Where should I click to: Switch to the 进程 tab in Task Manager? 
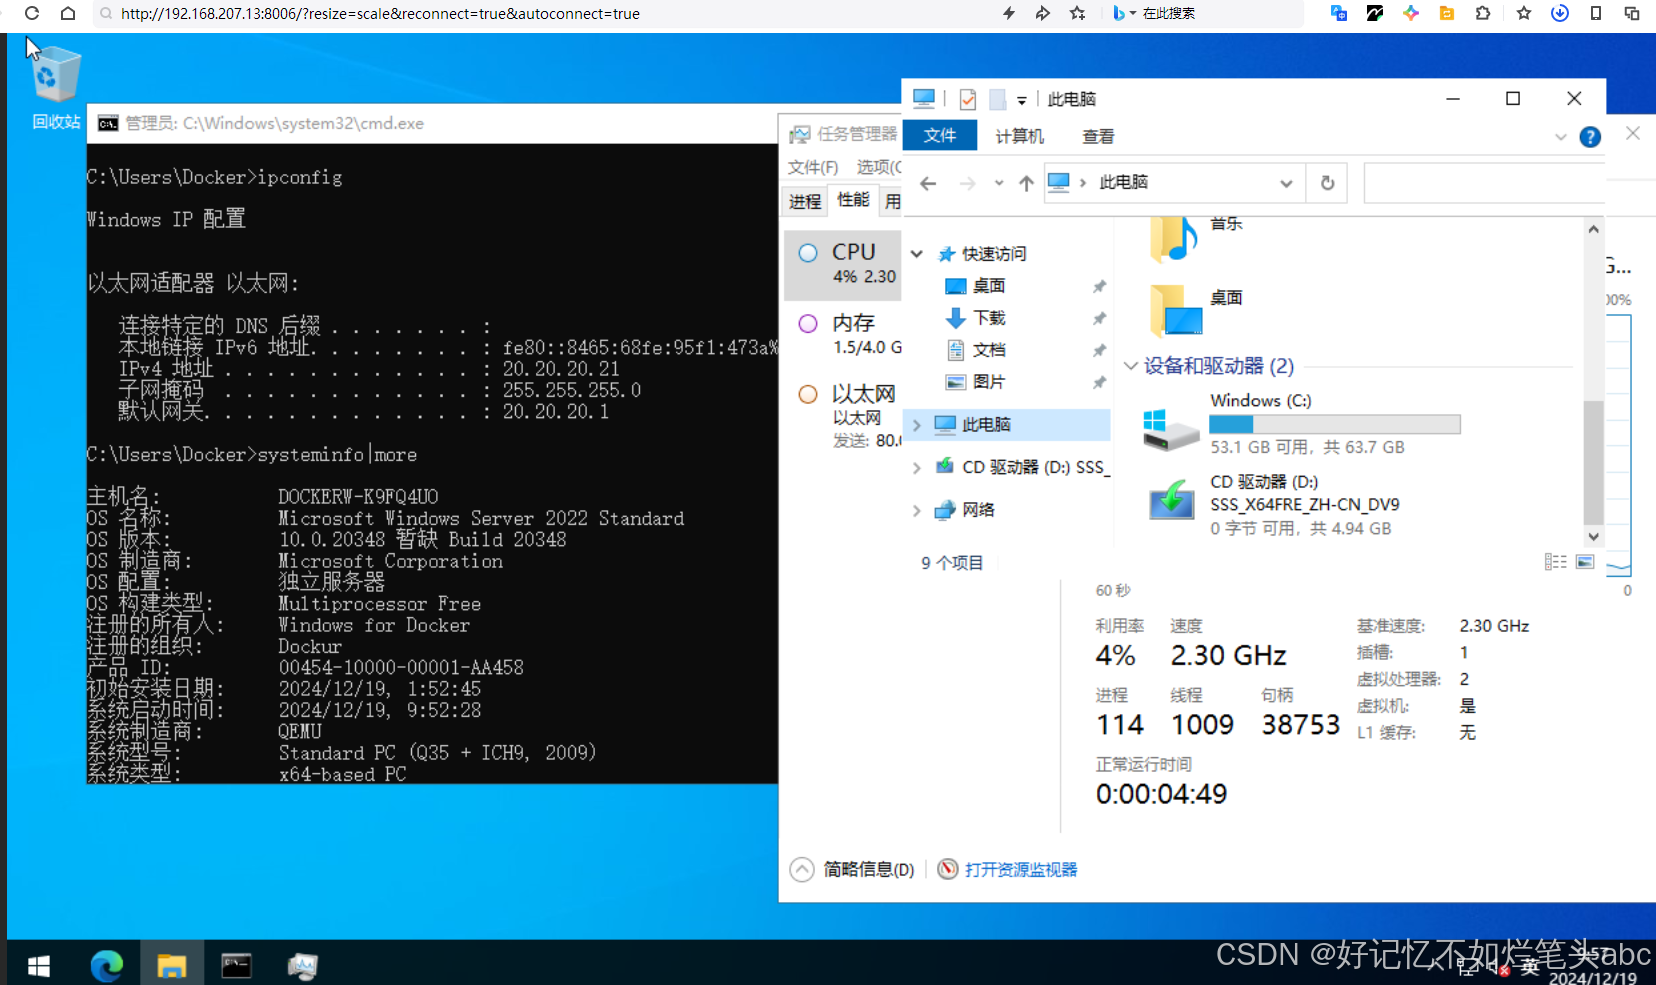804,200
